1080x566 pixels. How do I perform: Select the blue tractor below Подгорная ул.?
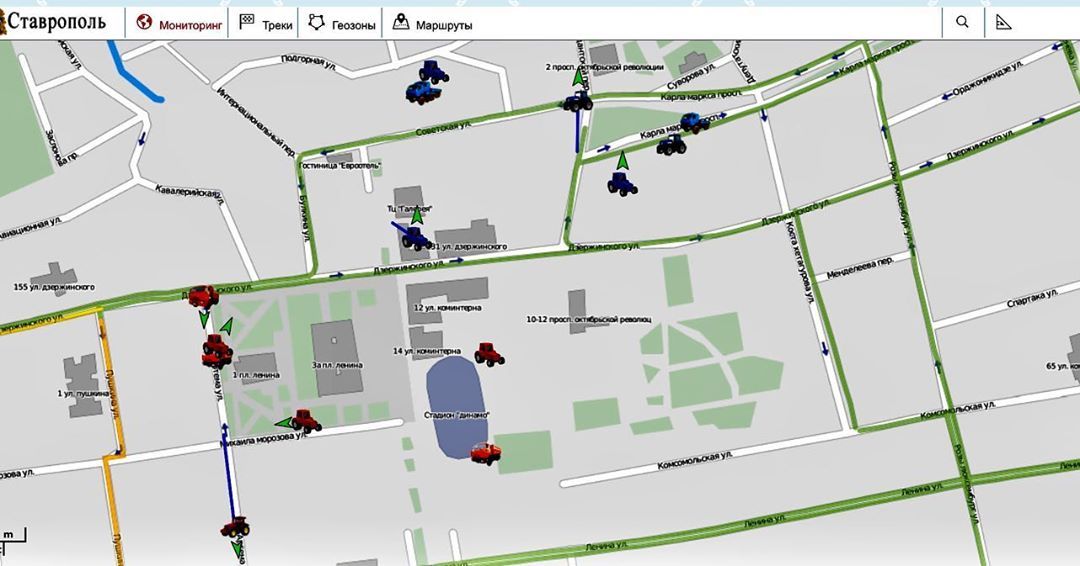point(433,70)
